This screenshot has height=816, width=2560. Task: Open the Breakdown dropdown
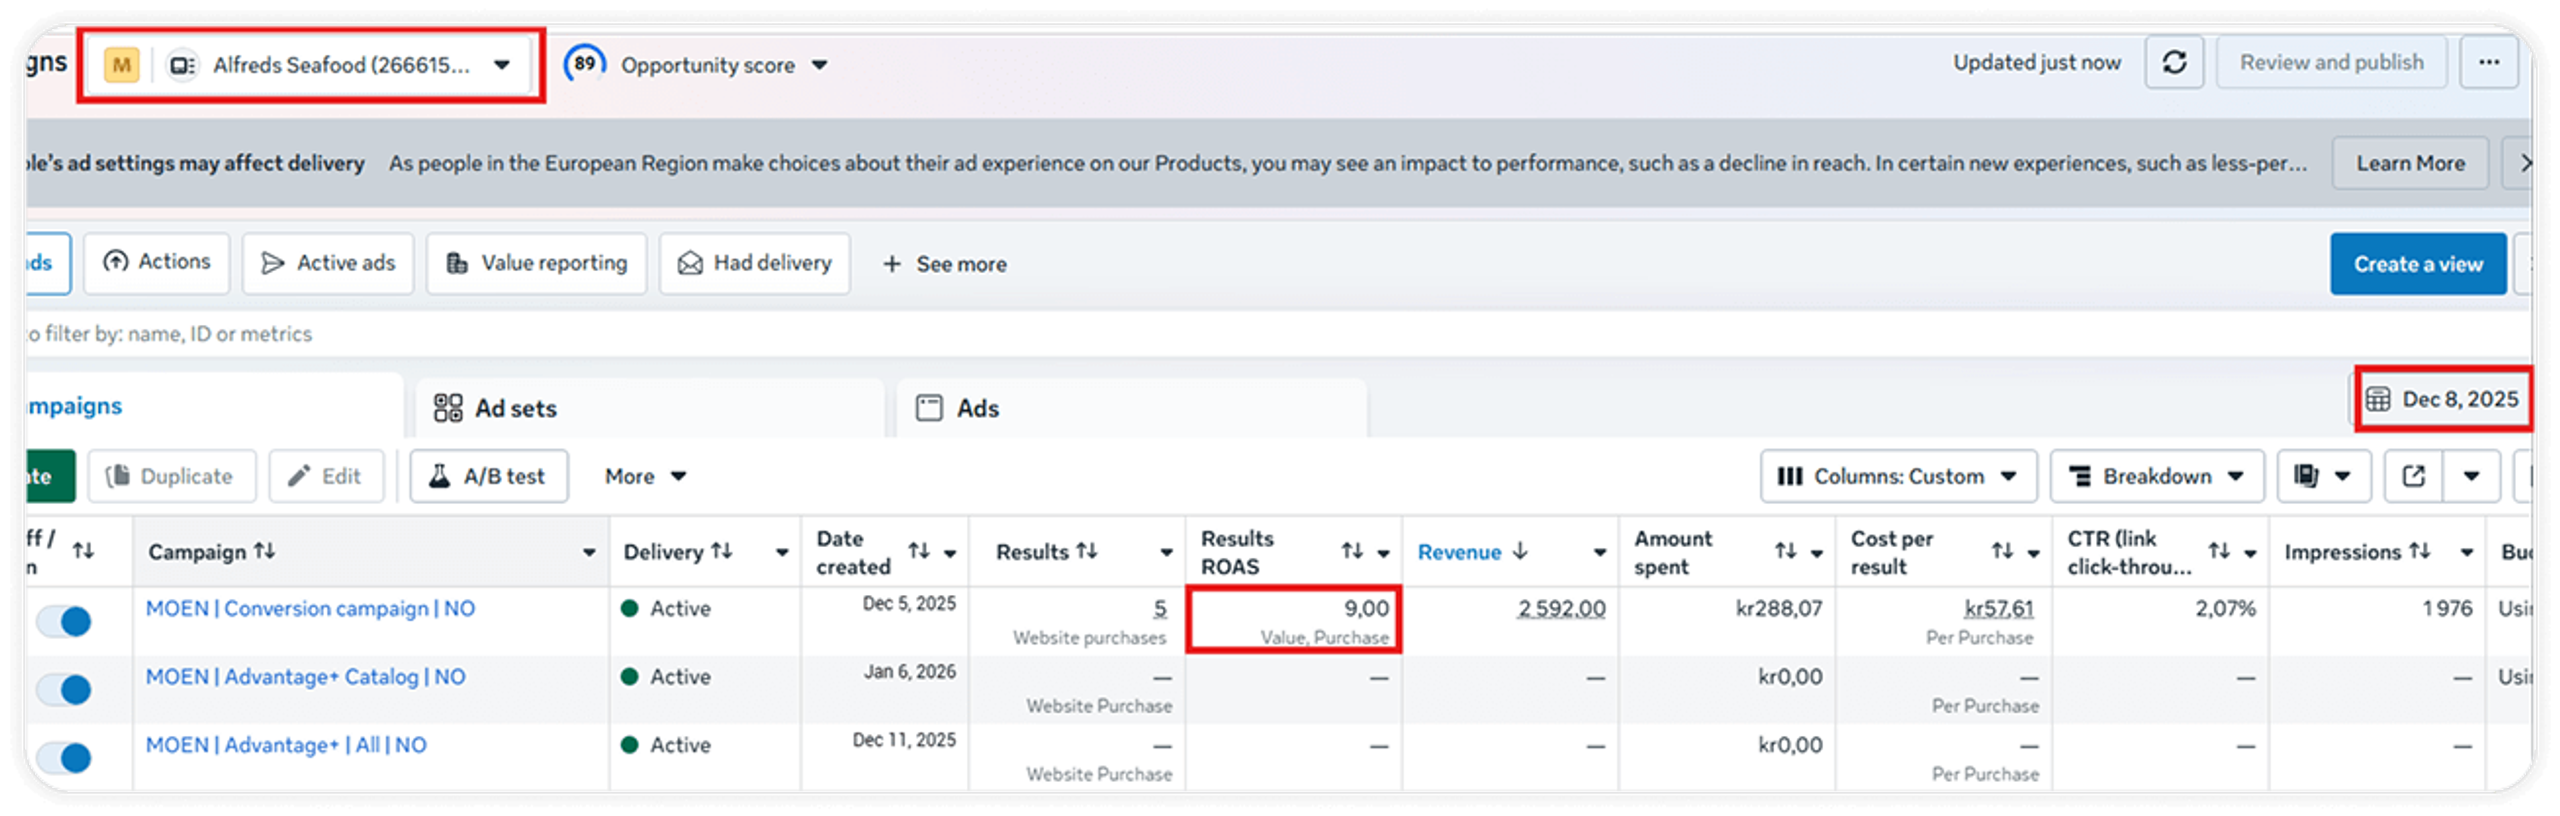click(x=2157, y=476)
